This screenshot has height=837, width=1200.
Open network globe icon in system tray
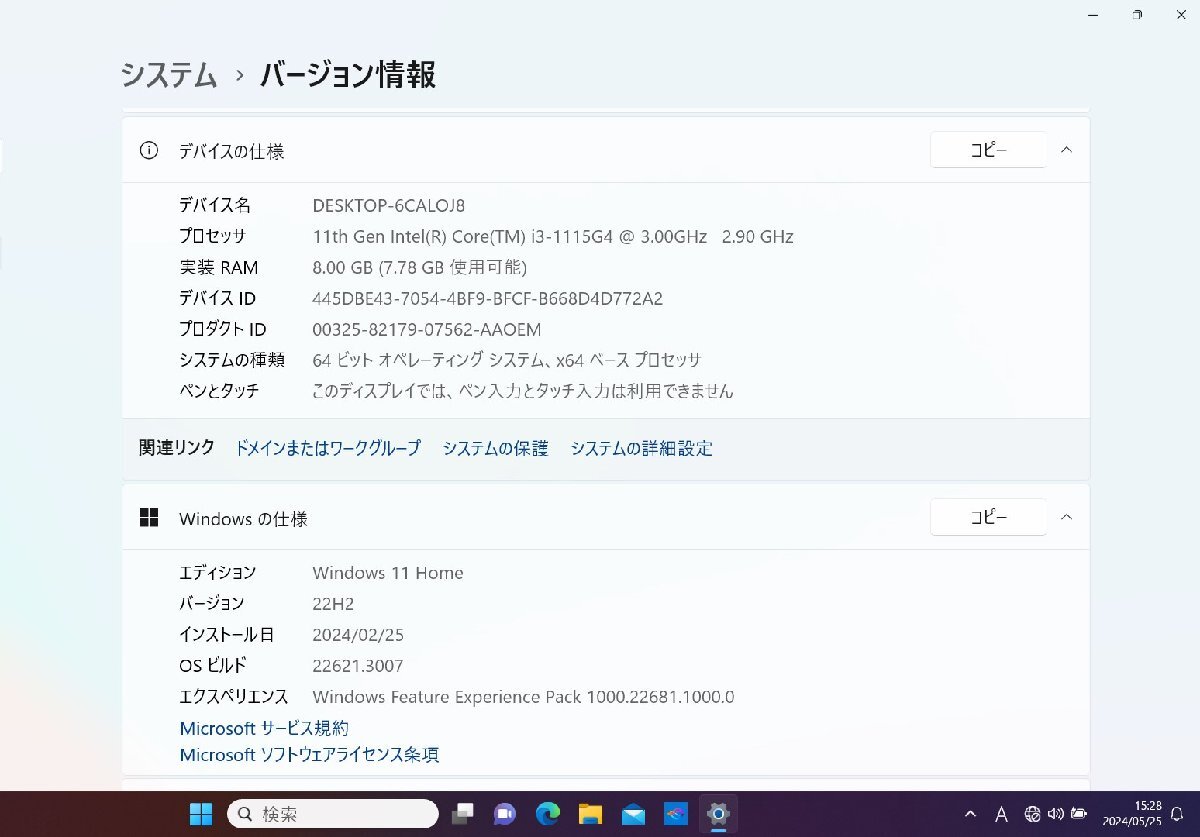pyautogui.click(x=1032, y=814)
